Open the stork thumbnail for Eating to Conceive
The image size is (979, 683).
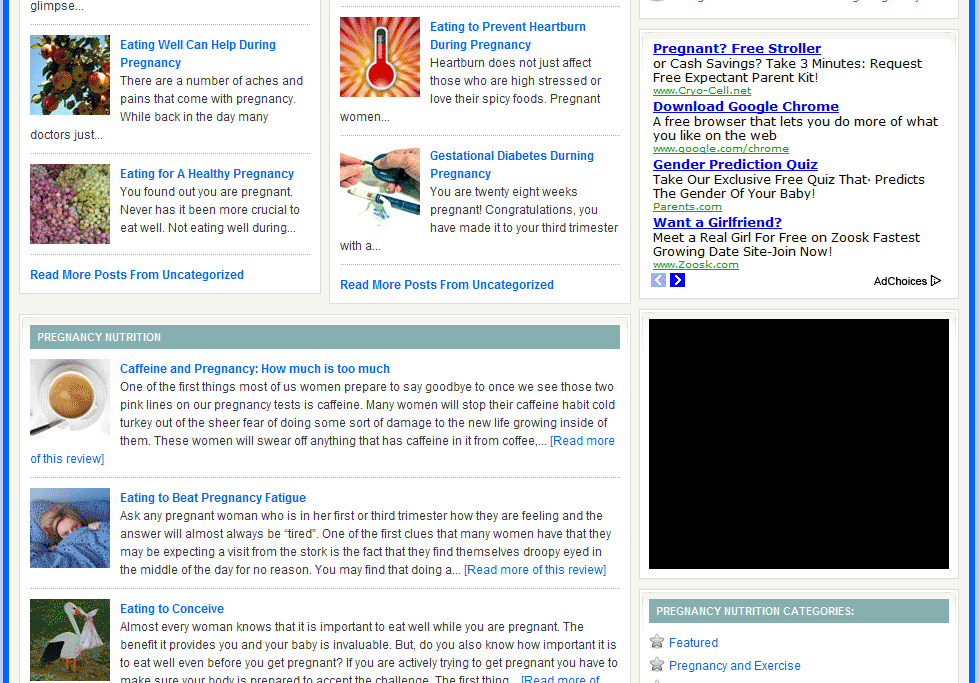pos(70,639)
